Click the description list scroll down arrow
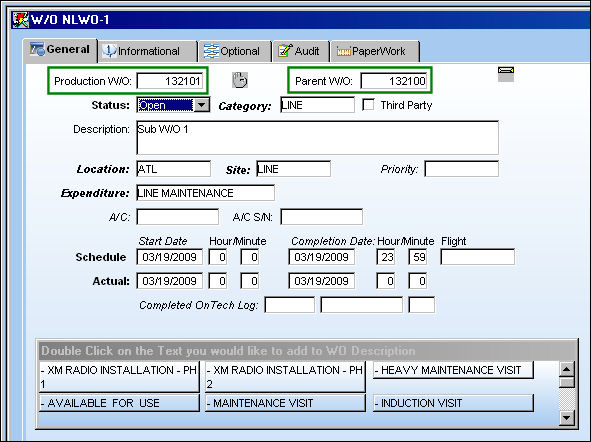This screenshot has width=591, height=442. (x=567, y=418)
